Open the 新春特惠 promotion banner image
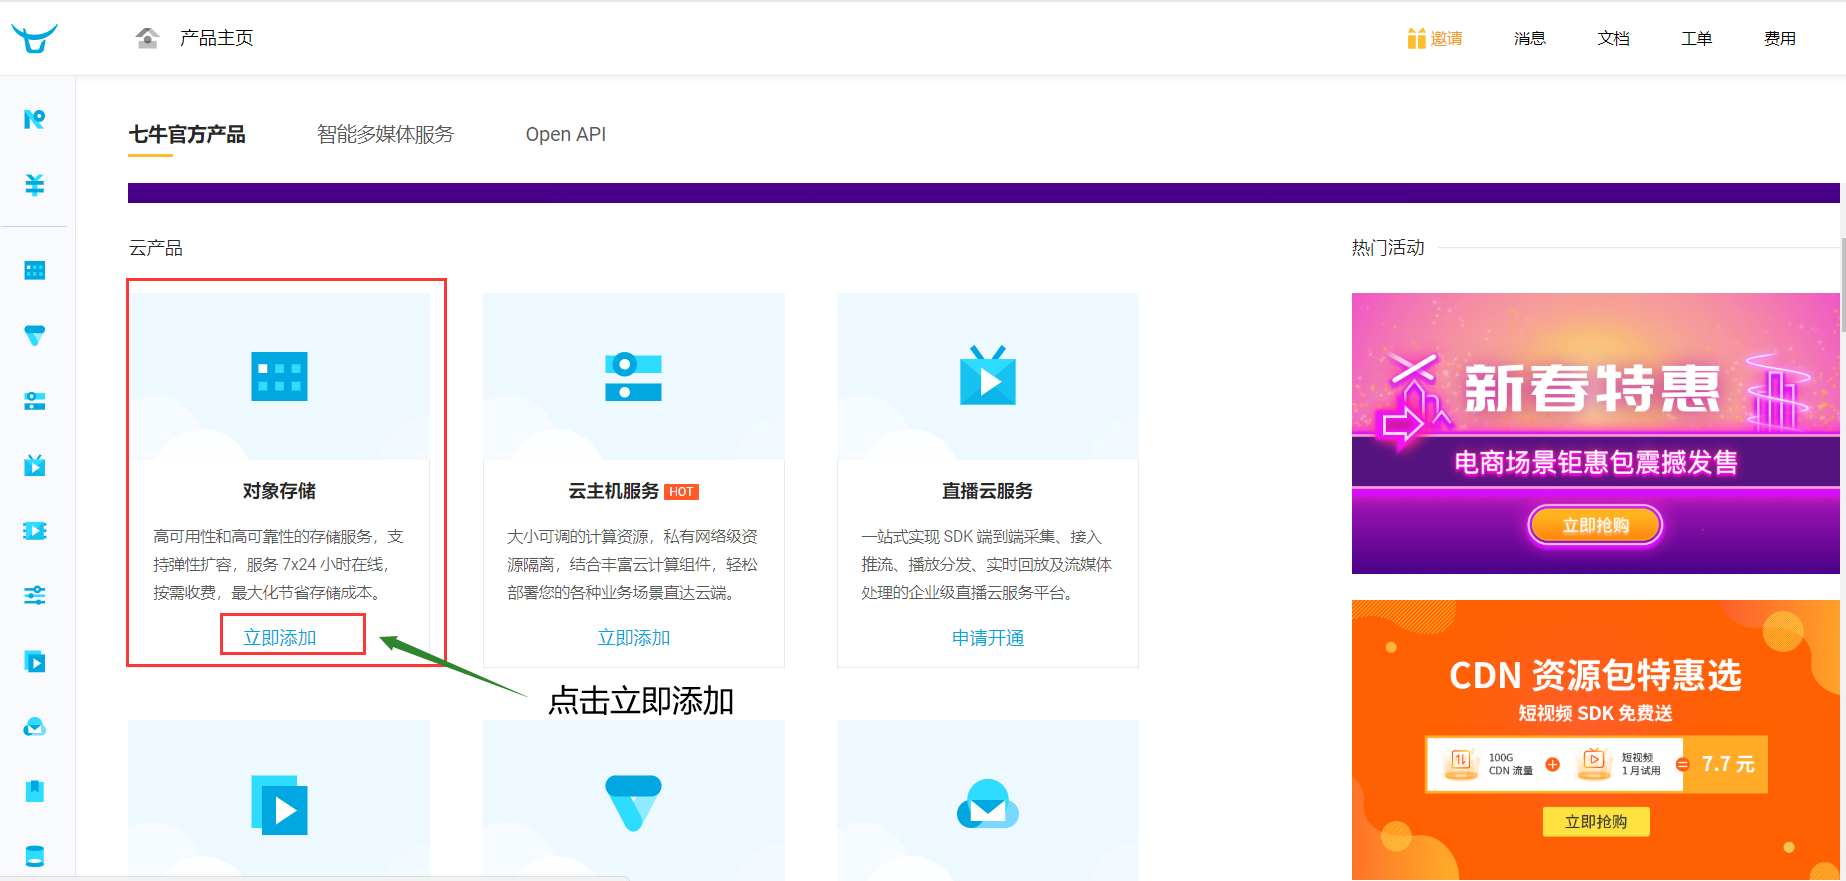 [x=1595, y=433]
